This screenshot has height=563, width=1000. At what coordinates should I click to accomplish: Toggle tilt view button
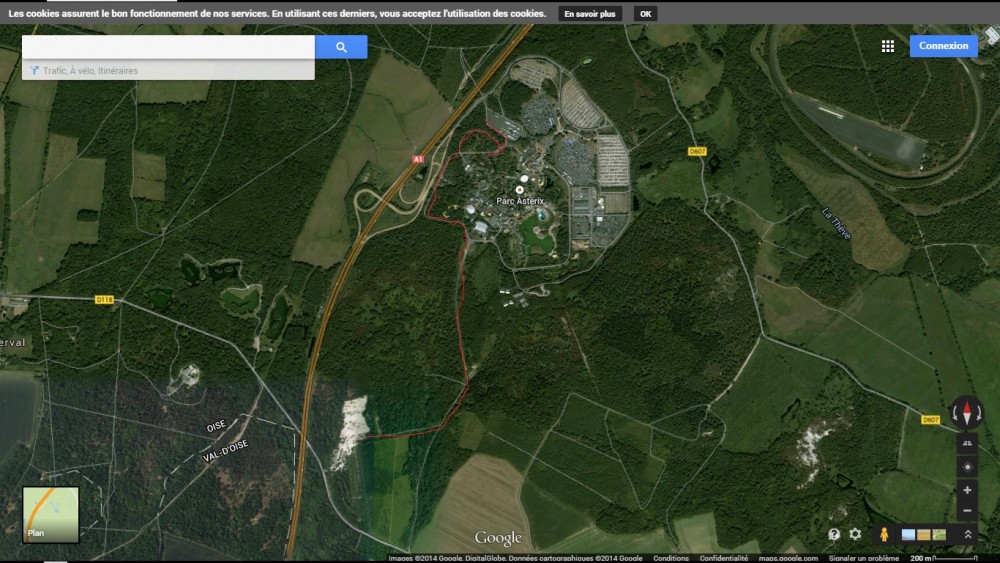click(967, 443)
